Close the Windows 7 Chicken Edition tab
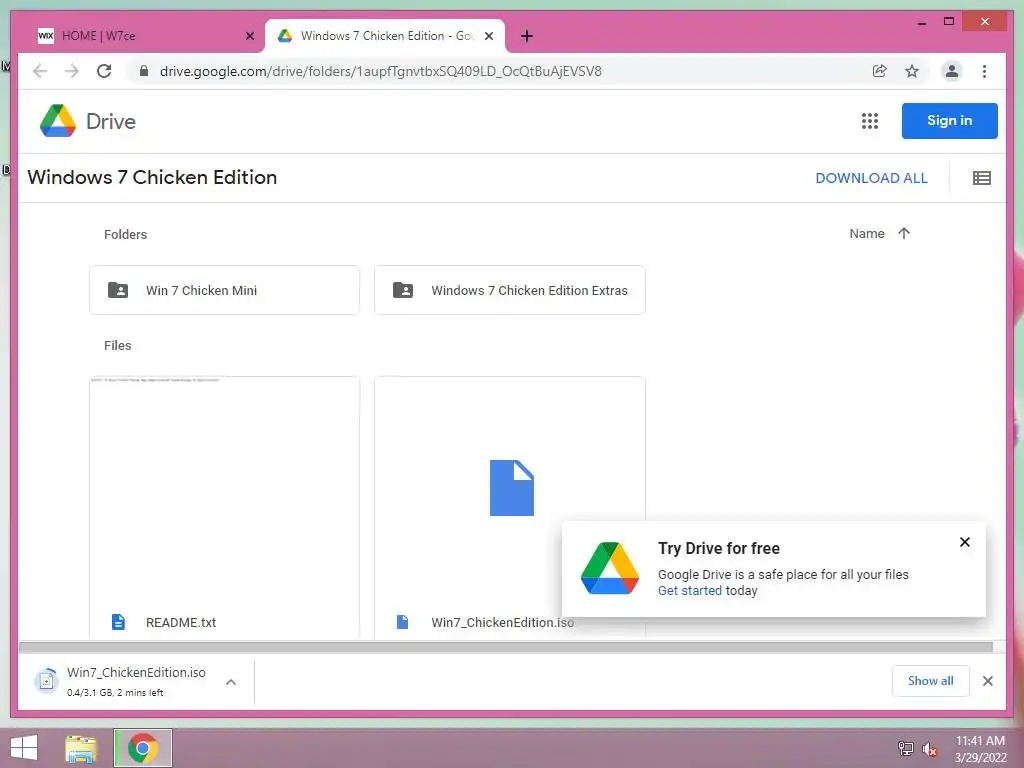 [x=488, y=36]
